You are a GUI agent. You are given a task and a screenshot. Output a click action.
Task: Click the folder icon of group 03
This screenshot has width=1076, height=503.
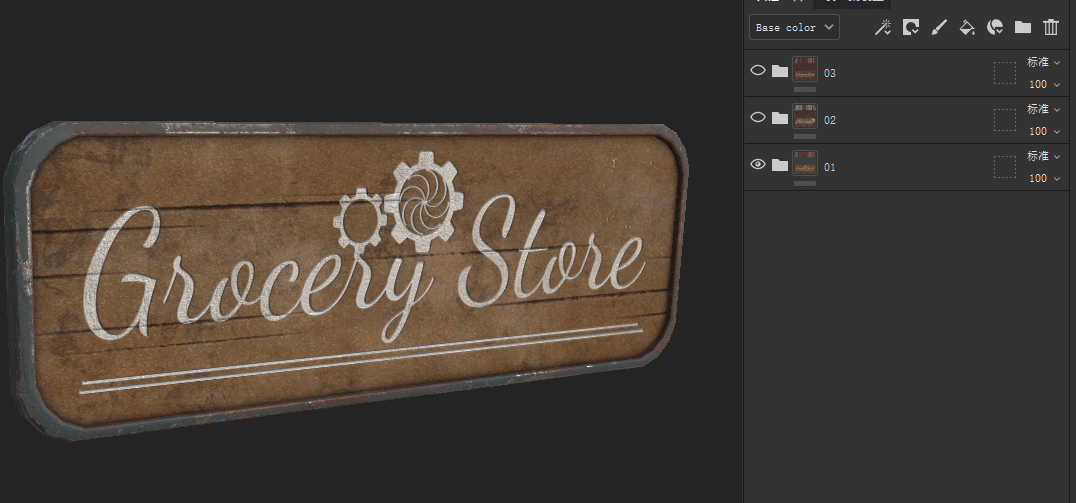pyautogui.click(x=780, y=71)
